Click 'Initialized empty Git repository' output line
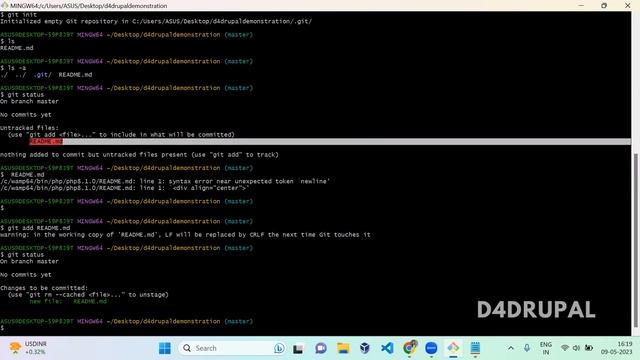The height and width of the screenshot is (360, 640). 156,21
